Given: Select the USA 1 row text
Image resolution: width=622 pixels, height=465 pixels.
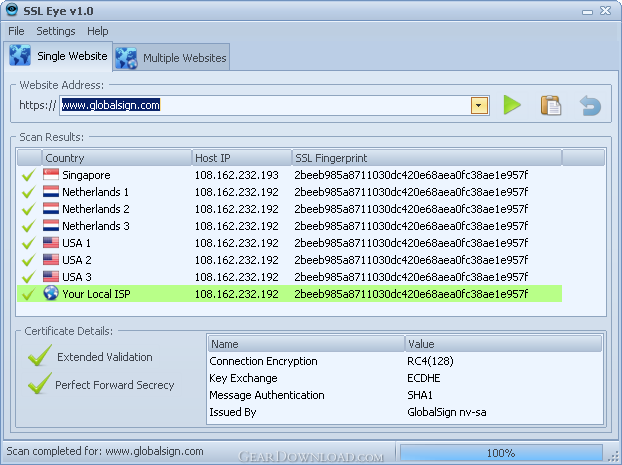Looking at the screenshot, I should (76, 243).
